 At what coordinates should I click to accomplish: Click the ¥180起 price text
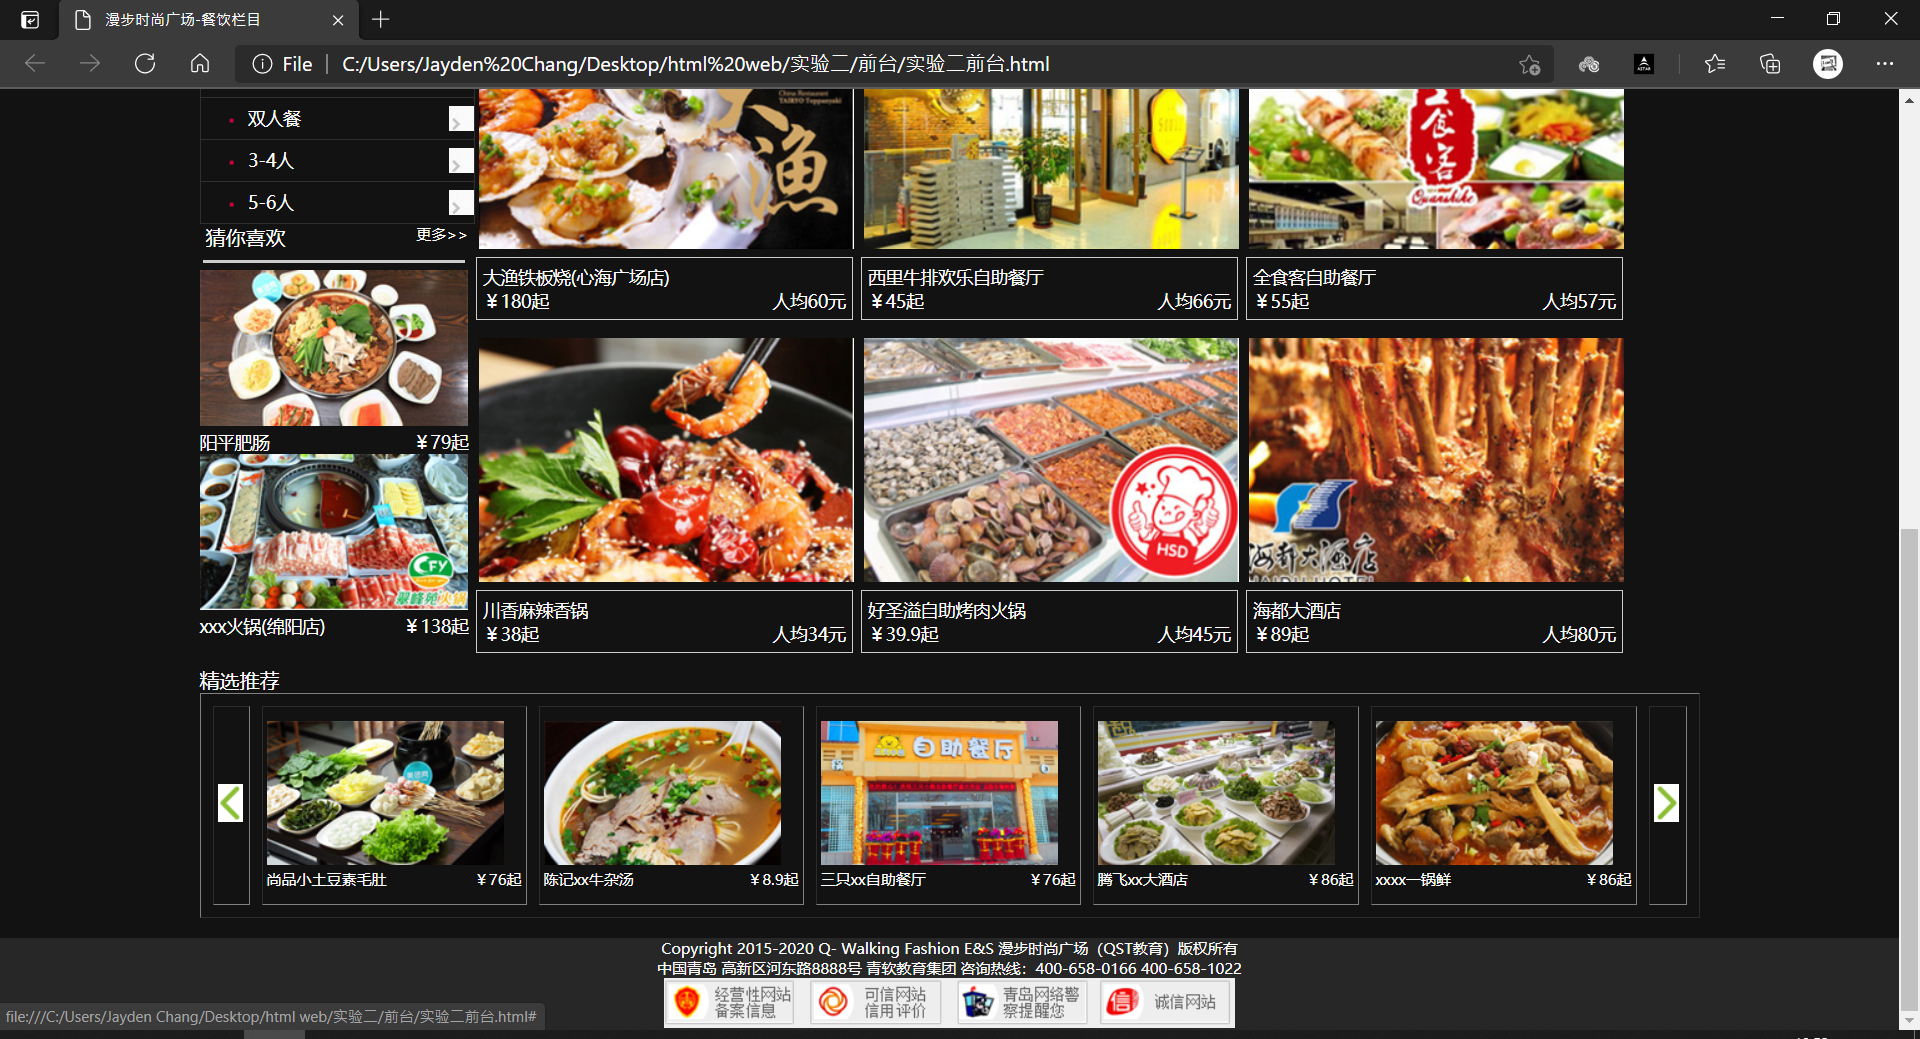click(517, 302)
